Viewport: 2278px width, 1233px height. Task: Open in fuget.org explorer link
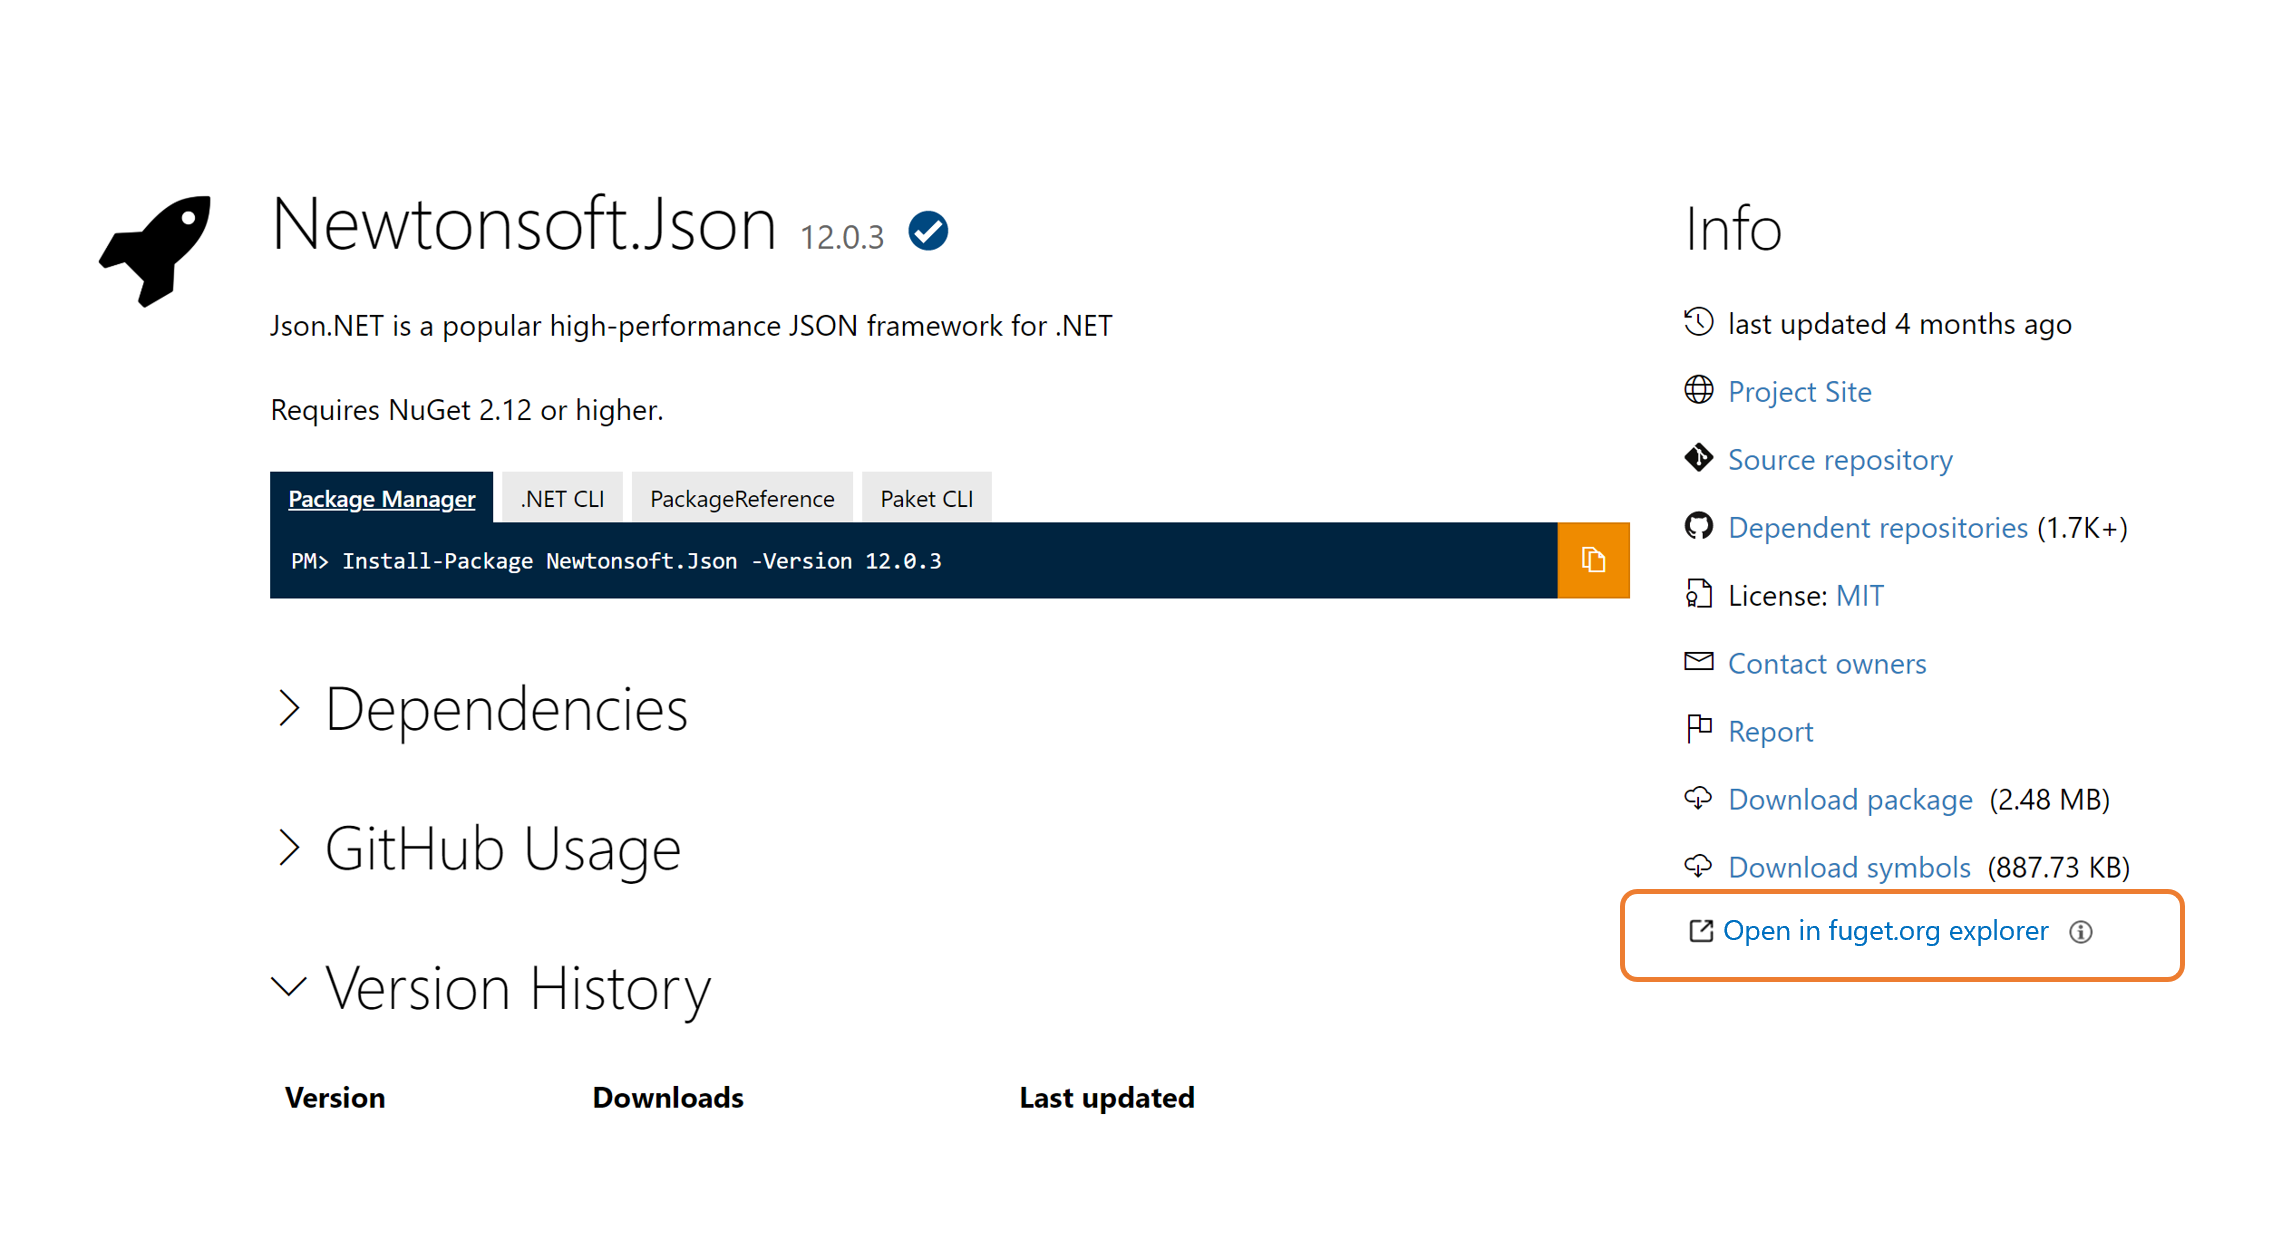[x=1885, y=931]
